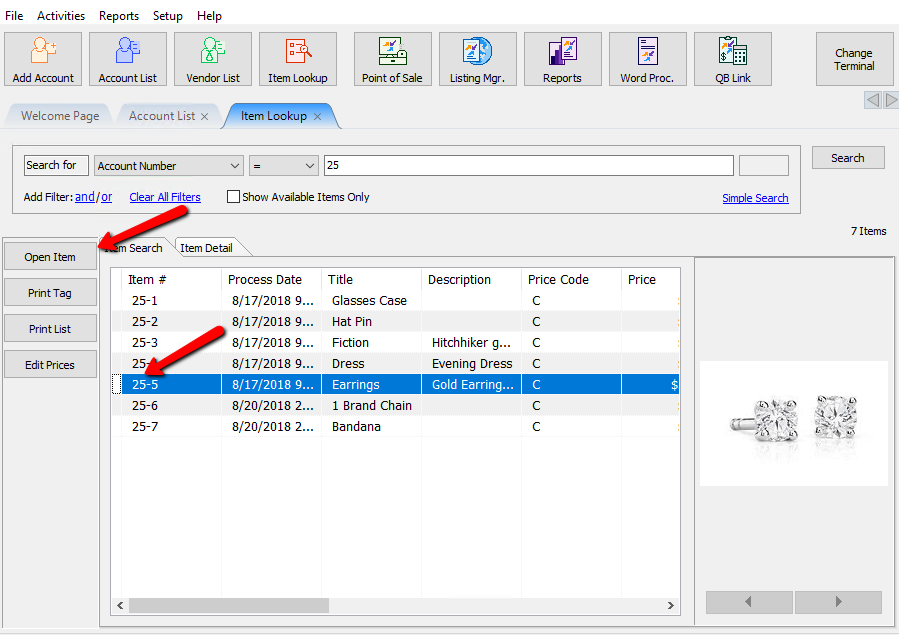
Task: Switch to the Item Detail tab
Action: 206,248
